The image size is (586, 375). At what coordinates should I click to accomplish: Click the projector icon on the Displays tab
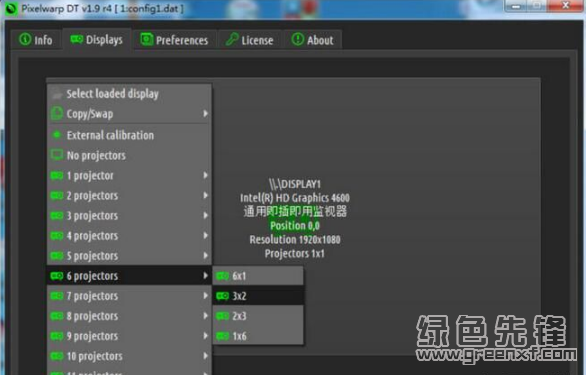click(77, 39)
